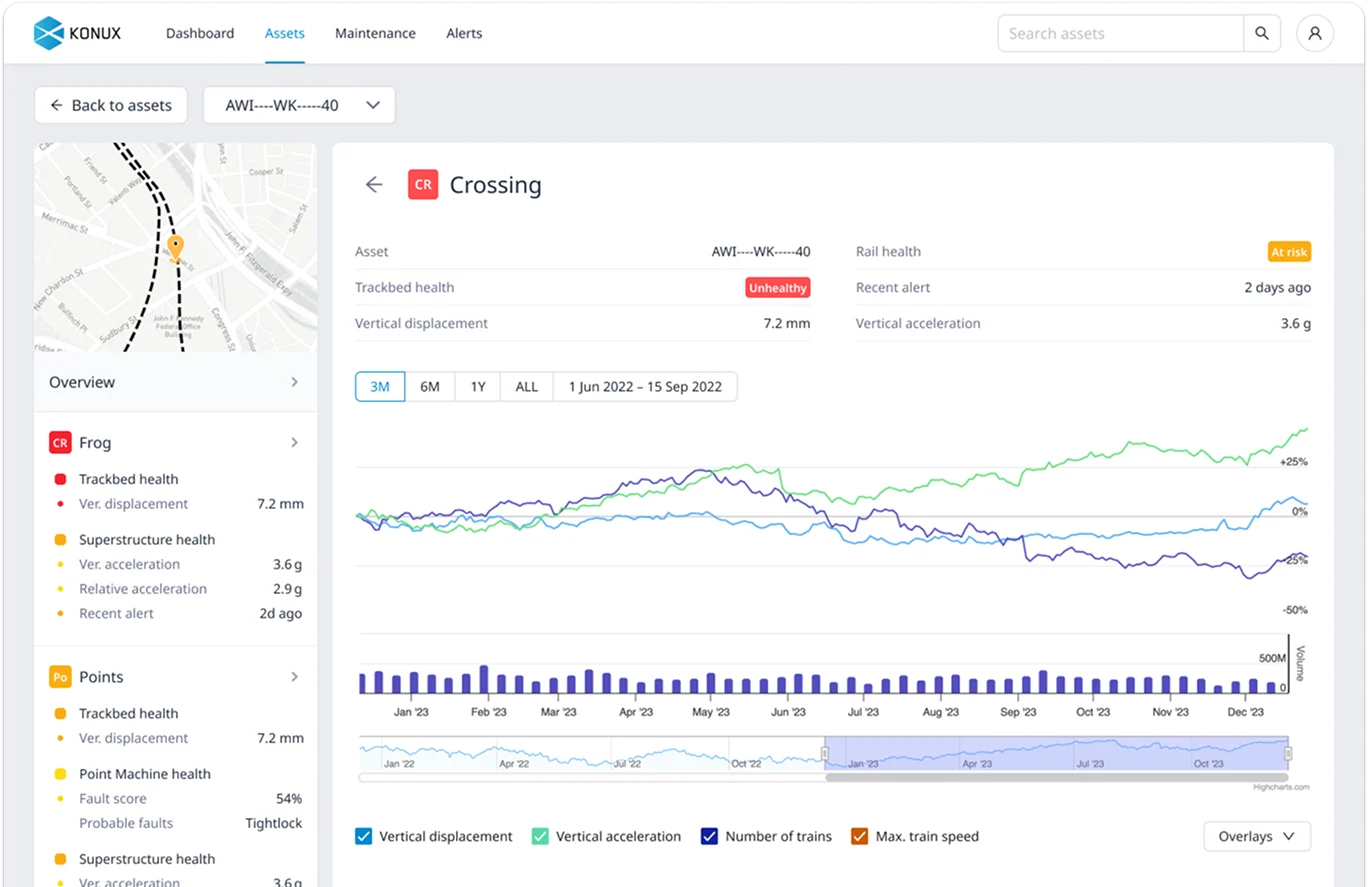Click the Search assets input field
The width and height of the screenshot is (1368, 887).
pos(1121,33)
